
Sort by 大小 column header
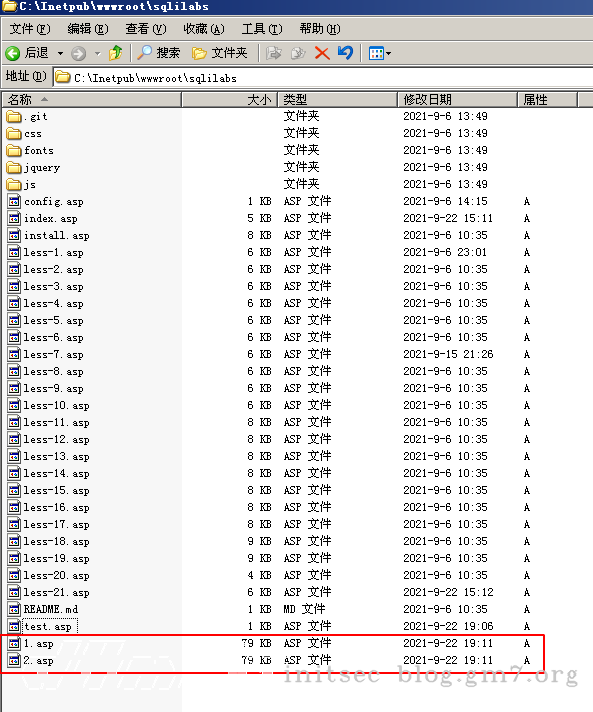click(x=230, y=99)
